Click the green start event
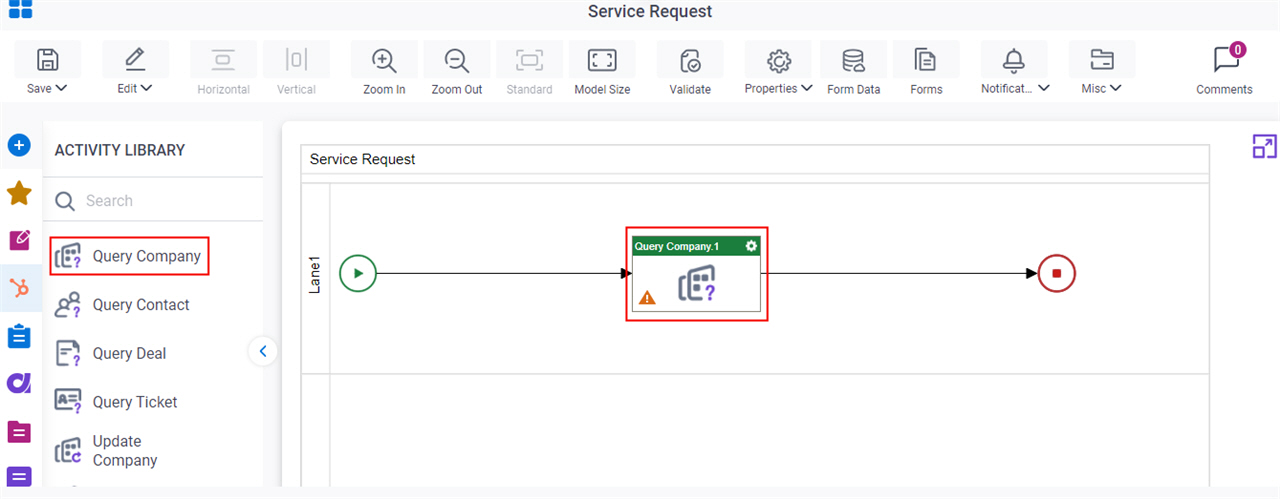Viewport: 1280px width, 499px height. point(358,273)
